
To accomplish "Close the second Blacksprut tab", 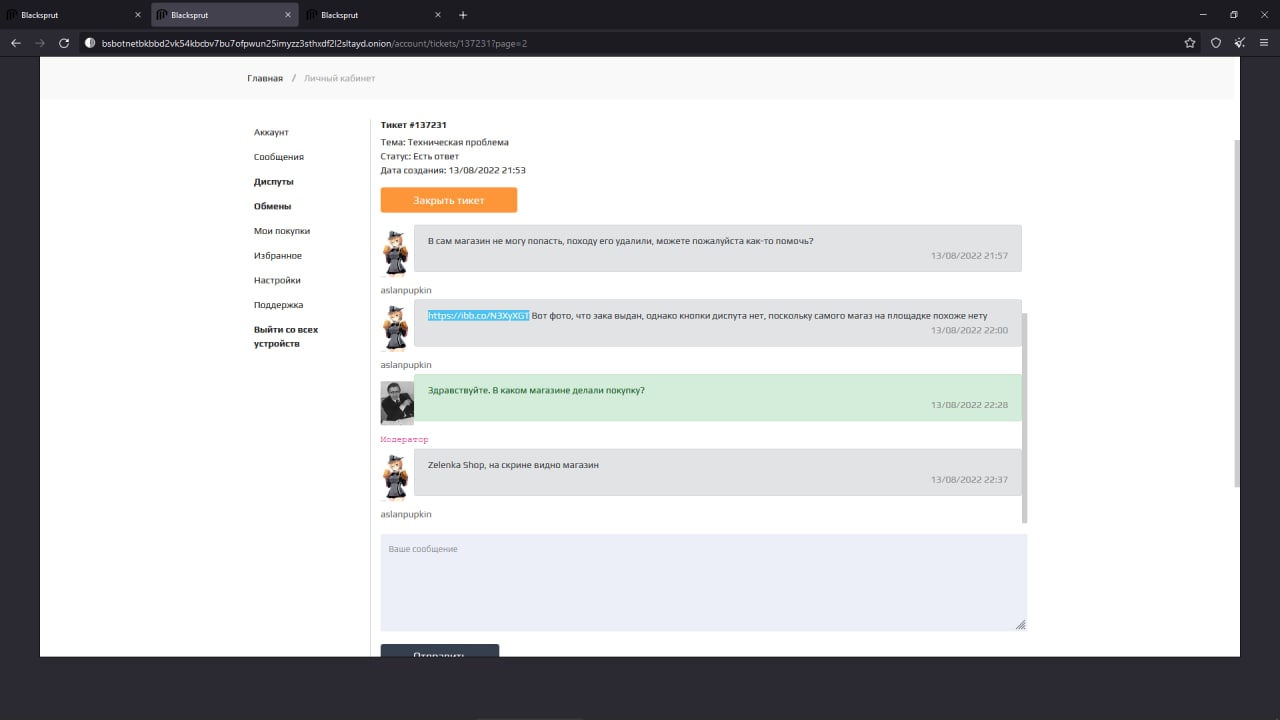I will [x=288, y=15].
